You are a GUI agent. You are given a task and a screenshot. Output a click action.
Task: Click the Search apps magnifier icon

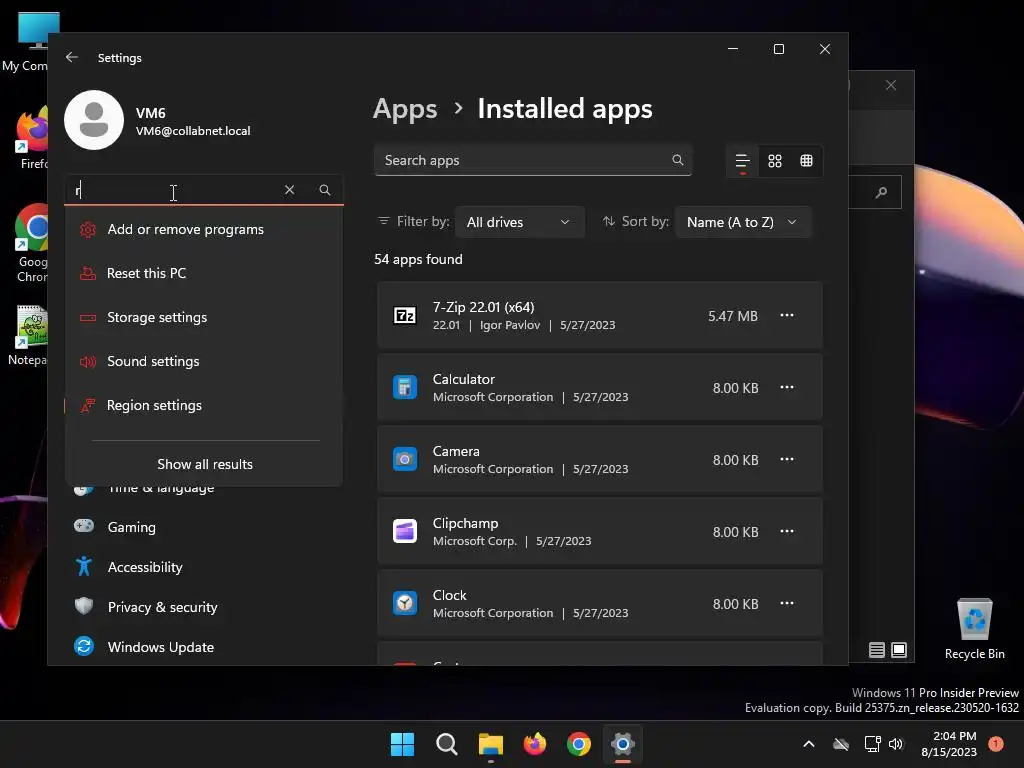point(677,160)
